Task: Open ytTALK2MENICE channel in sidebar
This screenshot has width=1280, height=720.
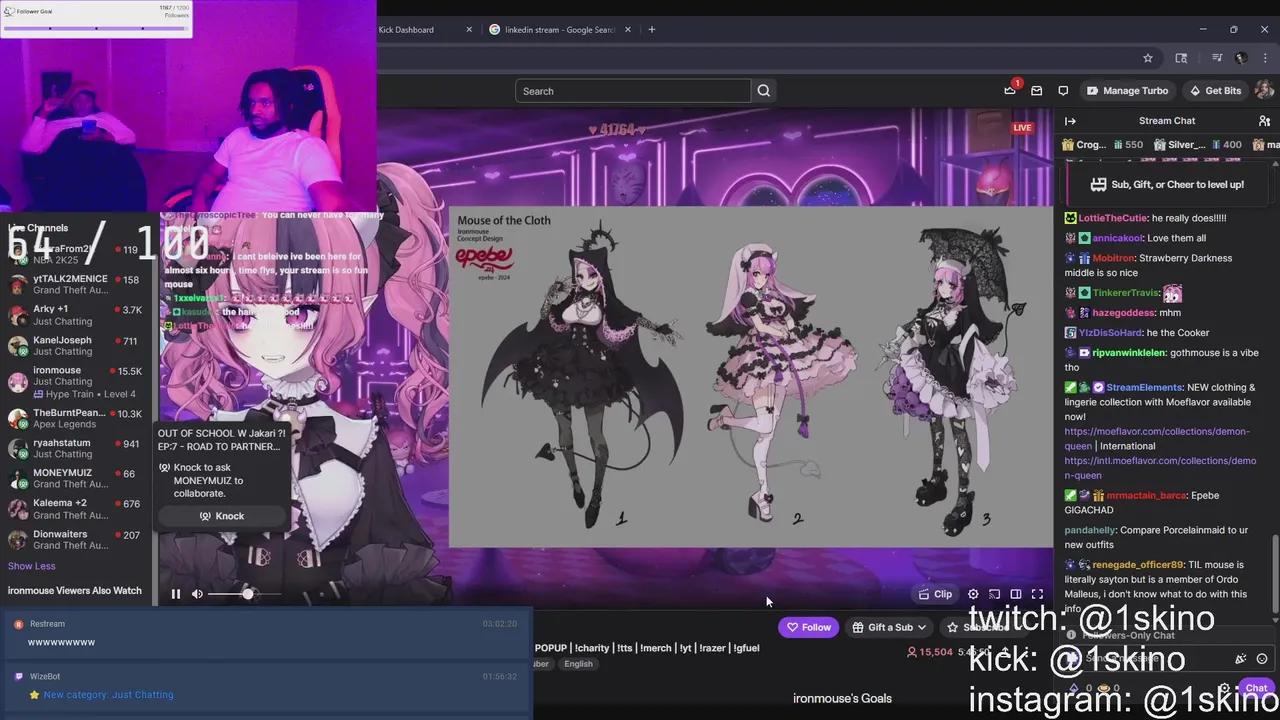Action: pyautogui.click(x=75, y=284)
